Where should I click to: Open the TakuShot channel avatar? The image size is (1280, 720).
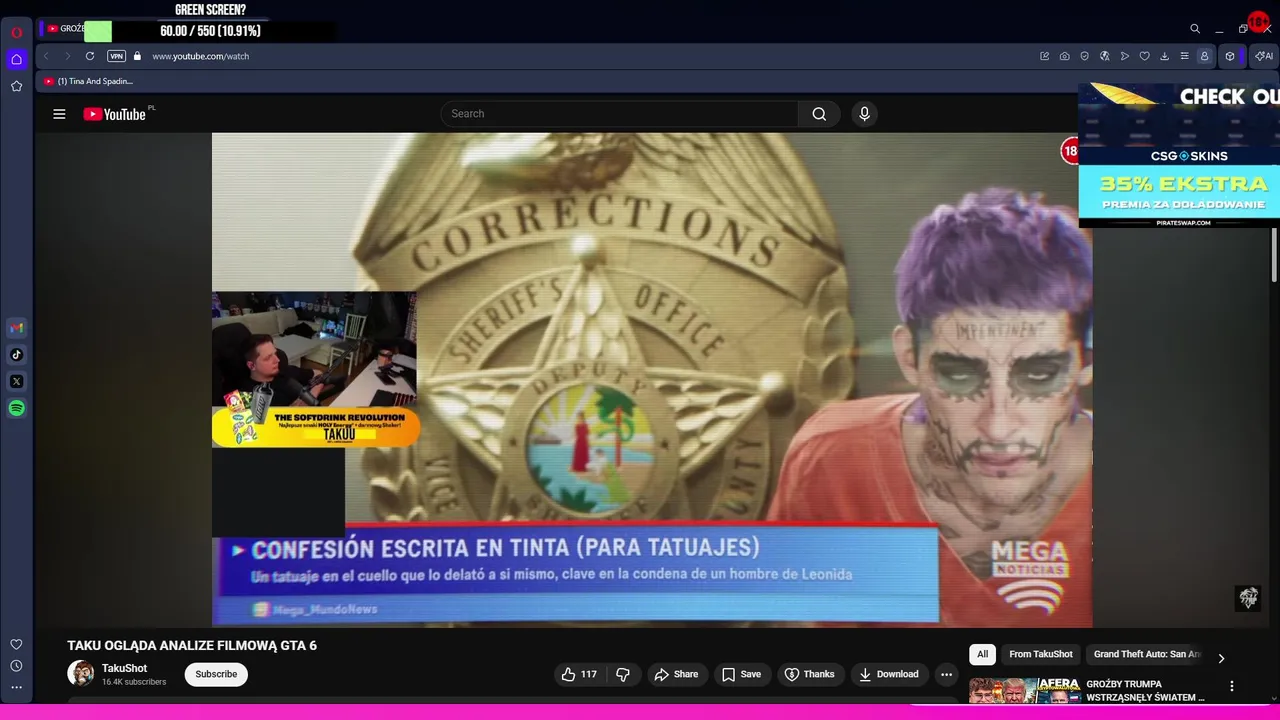80,673
